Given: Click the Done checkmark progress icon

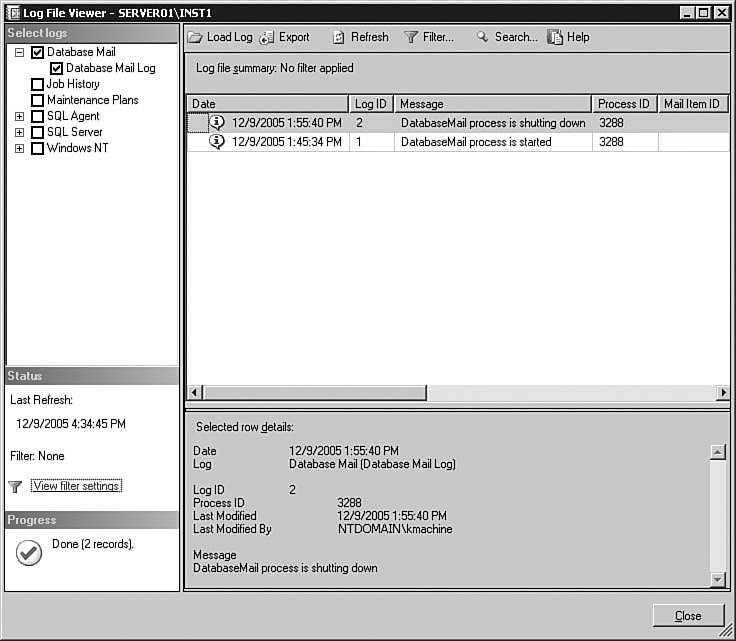Looking at the screenshot, I should (x=29, y=552).
